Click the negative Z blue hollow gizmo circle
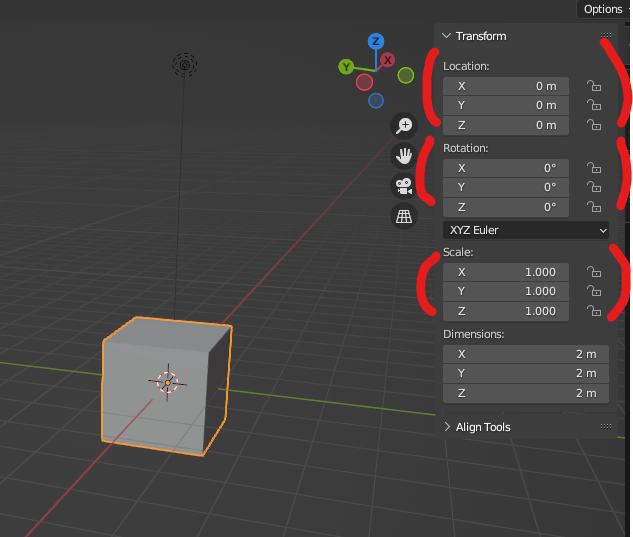633x537 pixels. (x=376, y=101)
